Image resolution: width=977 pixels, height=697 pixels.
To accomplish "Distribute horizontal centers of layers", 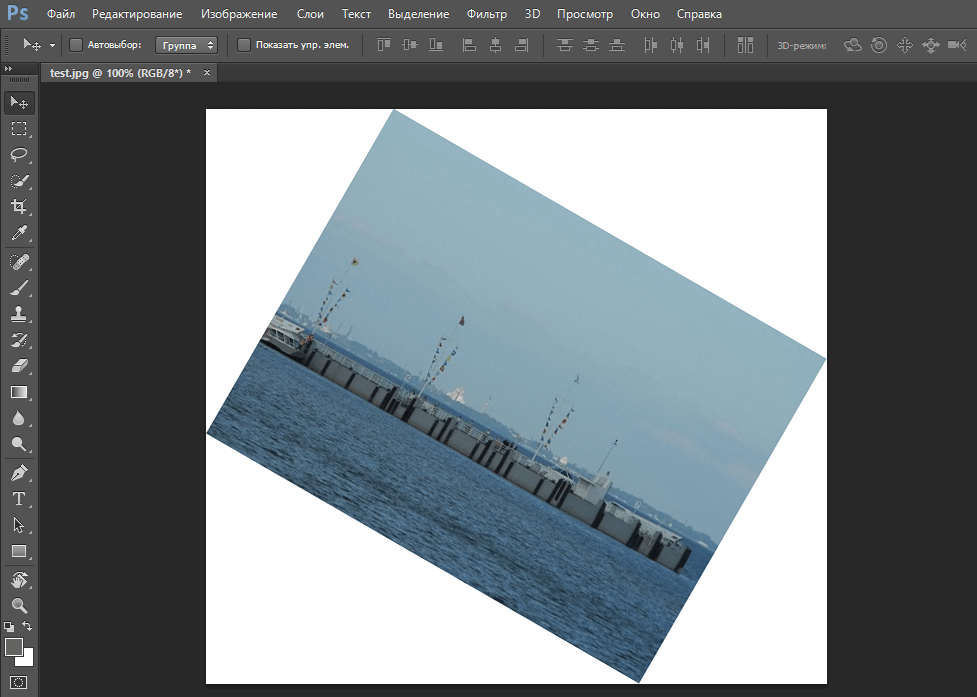I will [677, 45].
